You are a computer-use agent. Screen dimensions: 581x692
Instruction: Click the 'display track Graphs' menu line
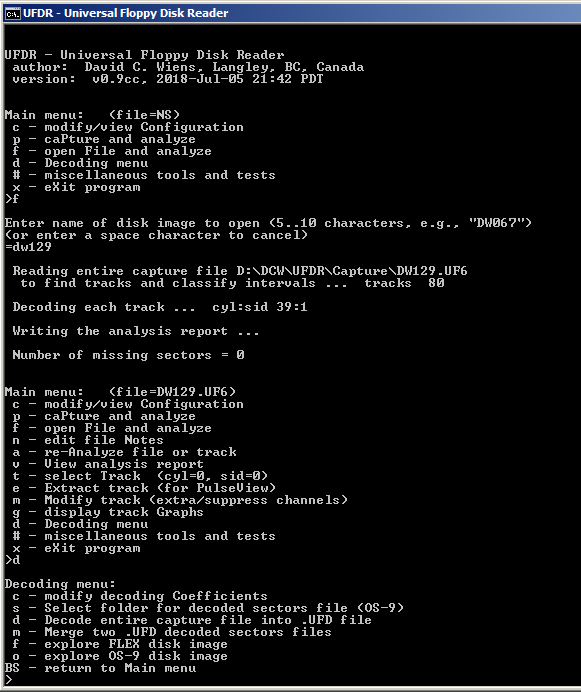pos(108,512)
